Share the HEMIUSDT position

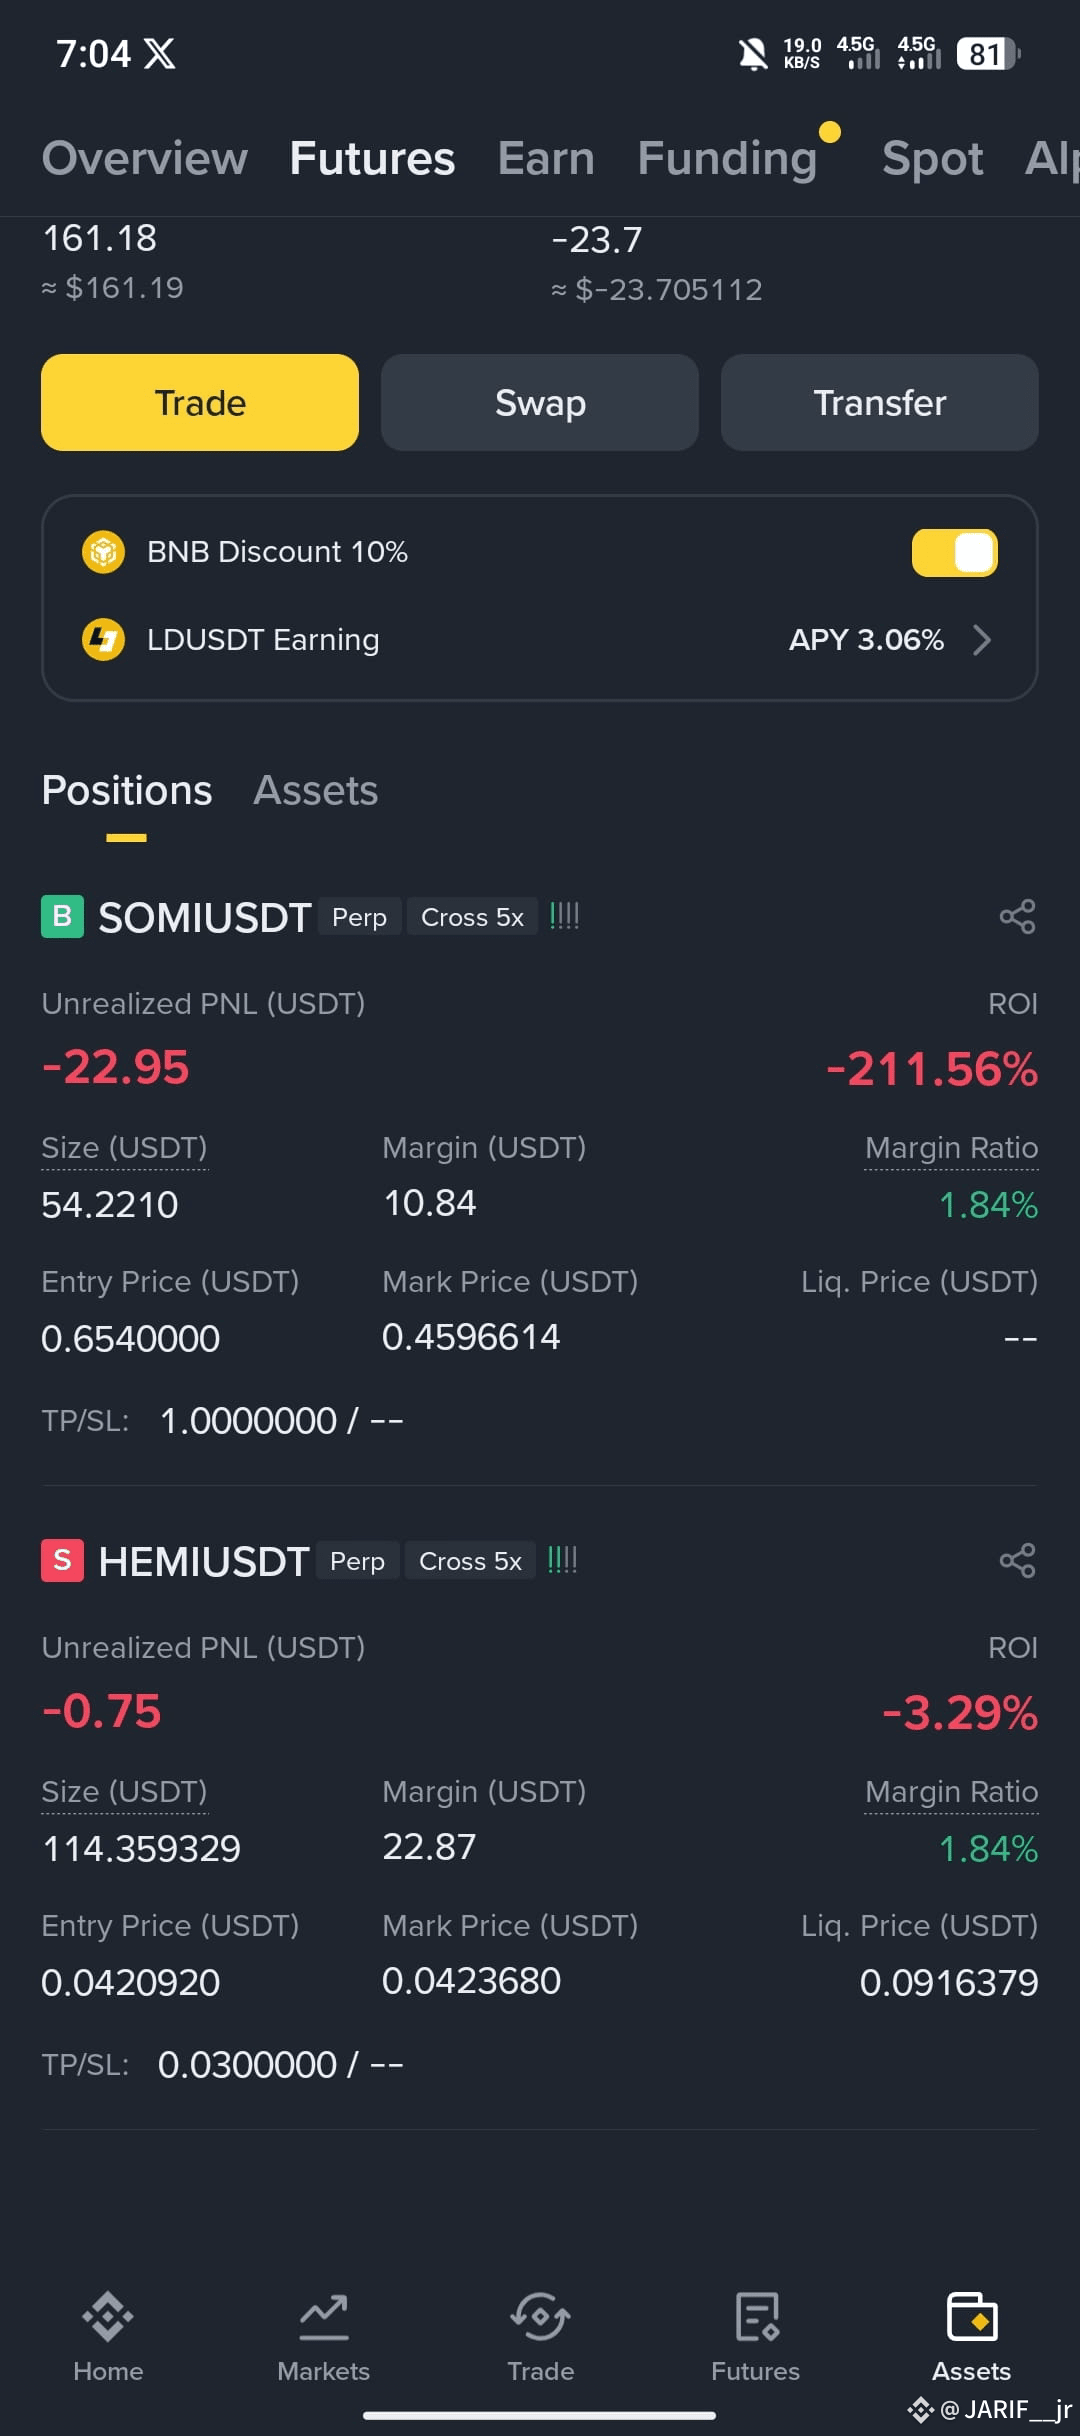1017,1561
